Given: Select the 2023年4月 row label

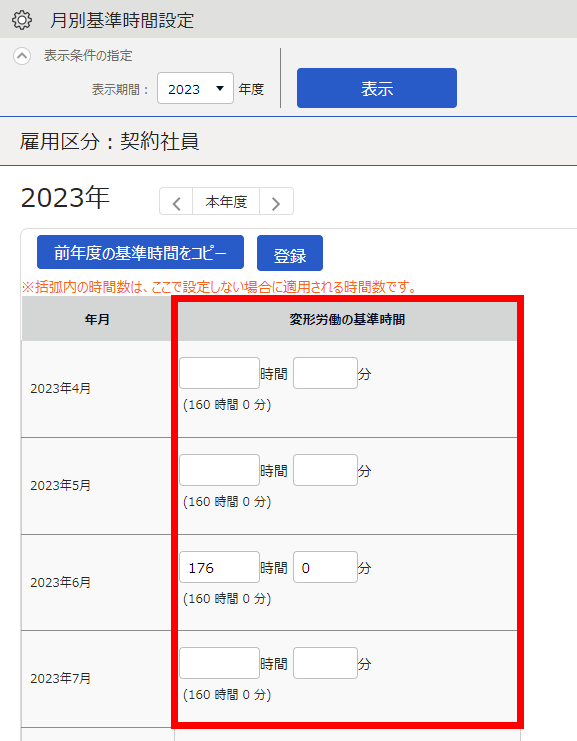Looking at the screenshot, I should pos(60,389).
